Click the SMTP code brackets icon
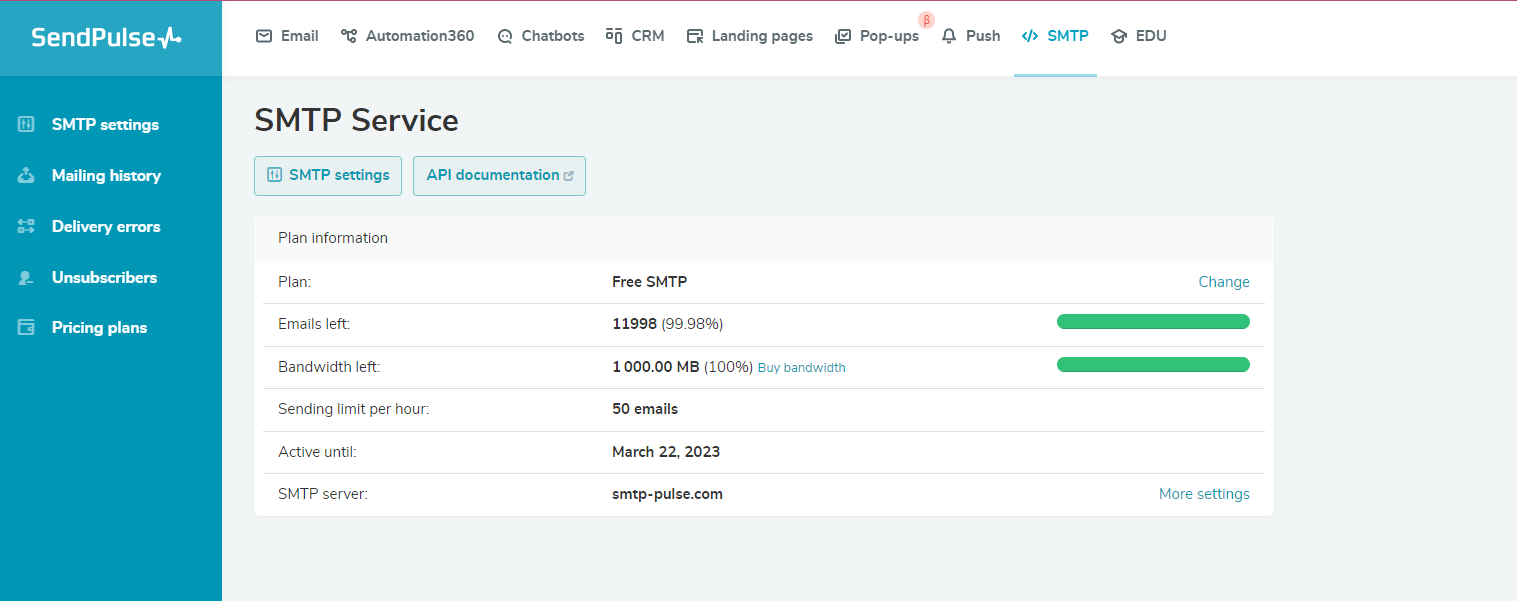The image size is (1517, 601). 1030,36
